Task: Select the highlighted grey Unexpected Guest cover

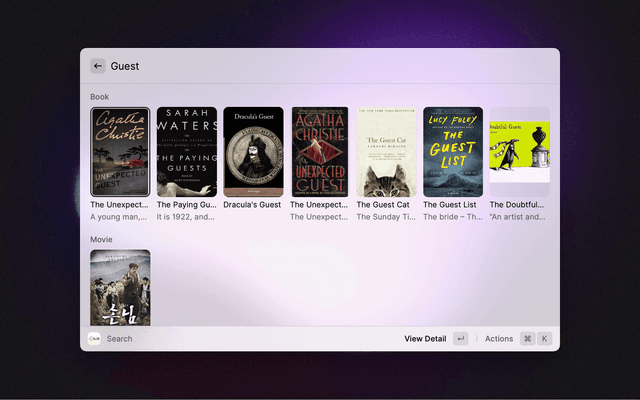Action: coord(120,152)
